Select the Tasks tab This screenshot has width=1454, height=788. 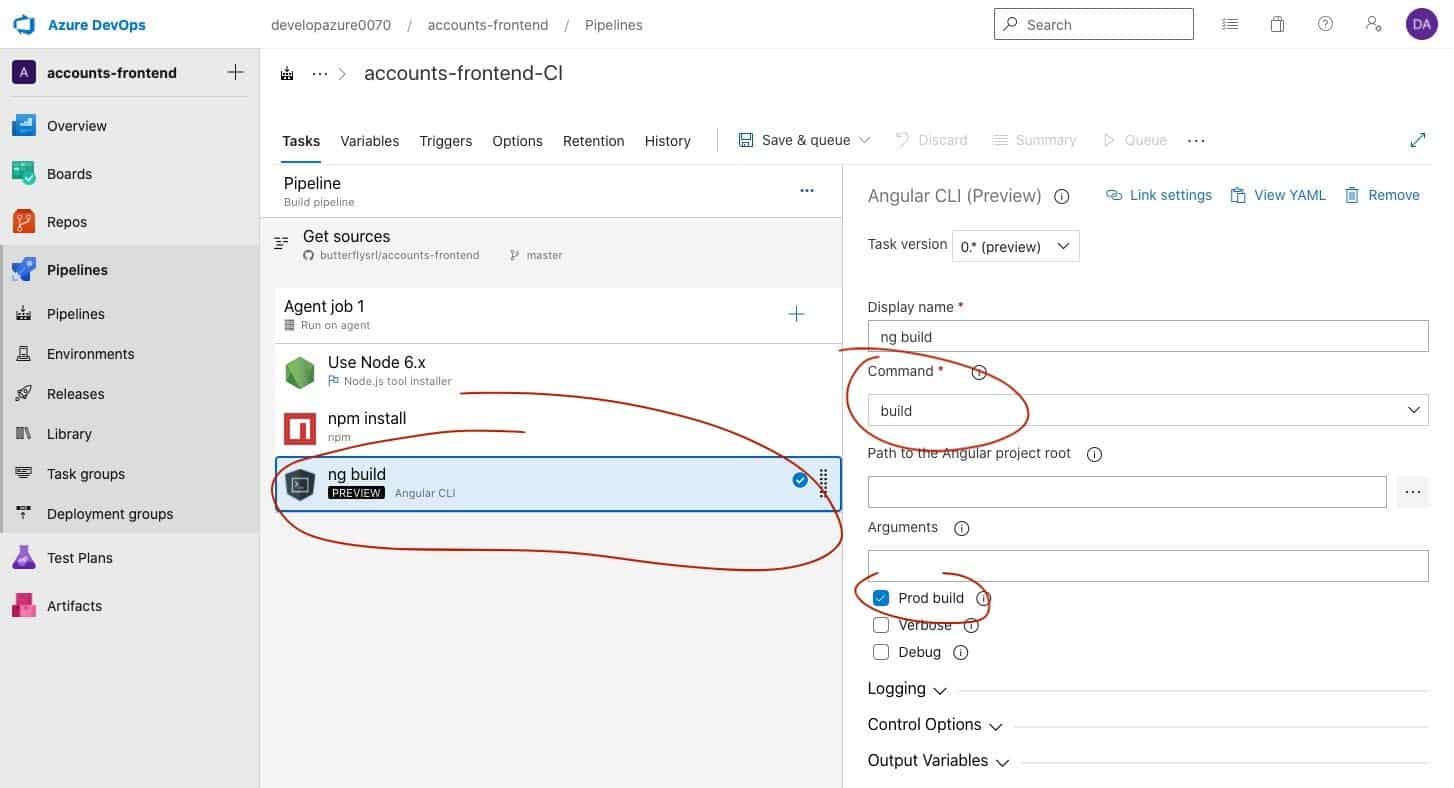(301, 141)
